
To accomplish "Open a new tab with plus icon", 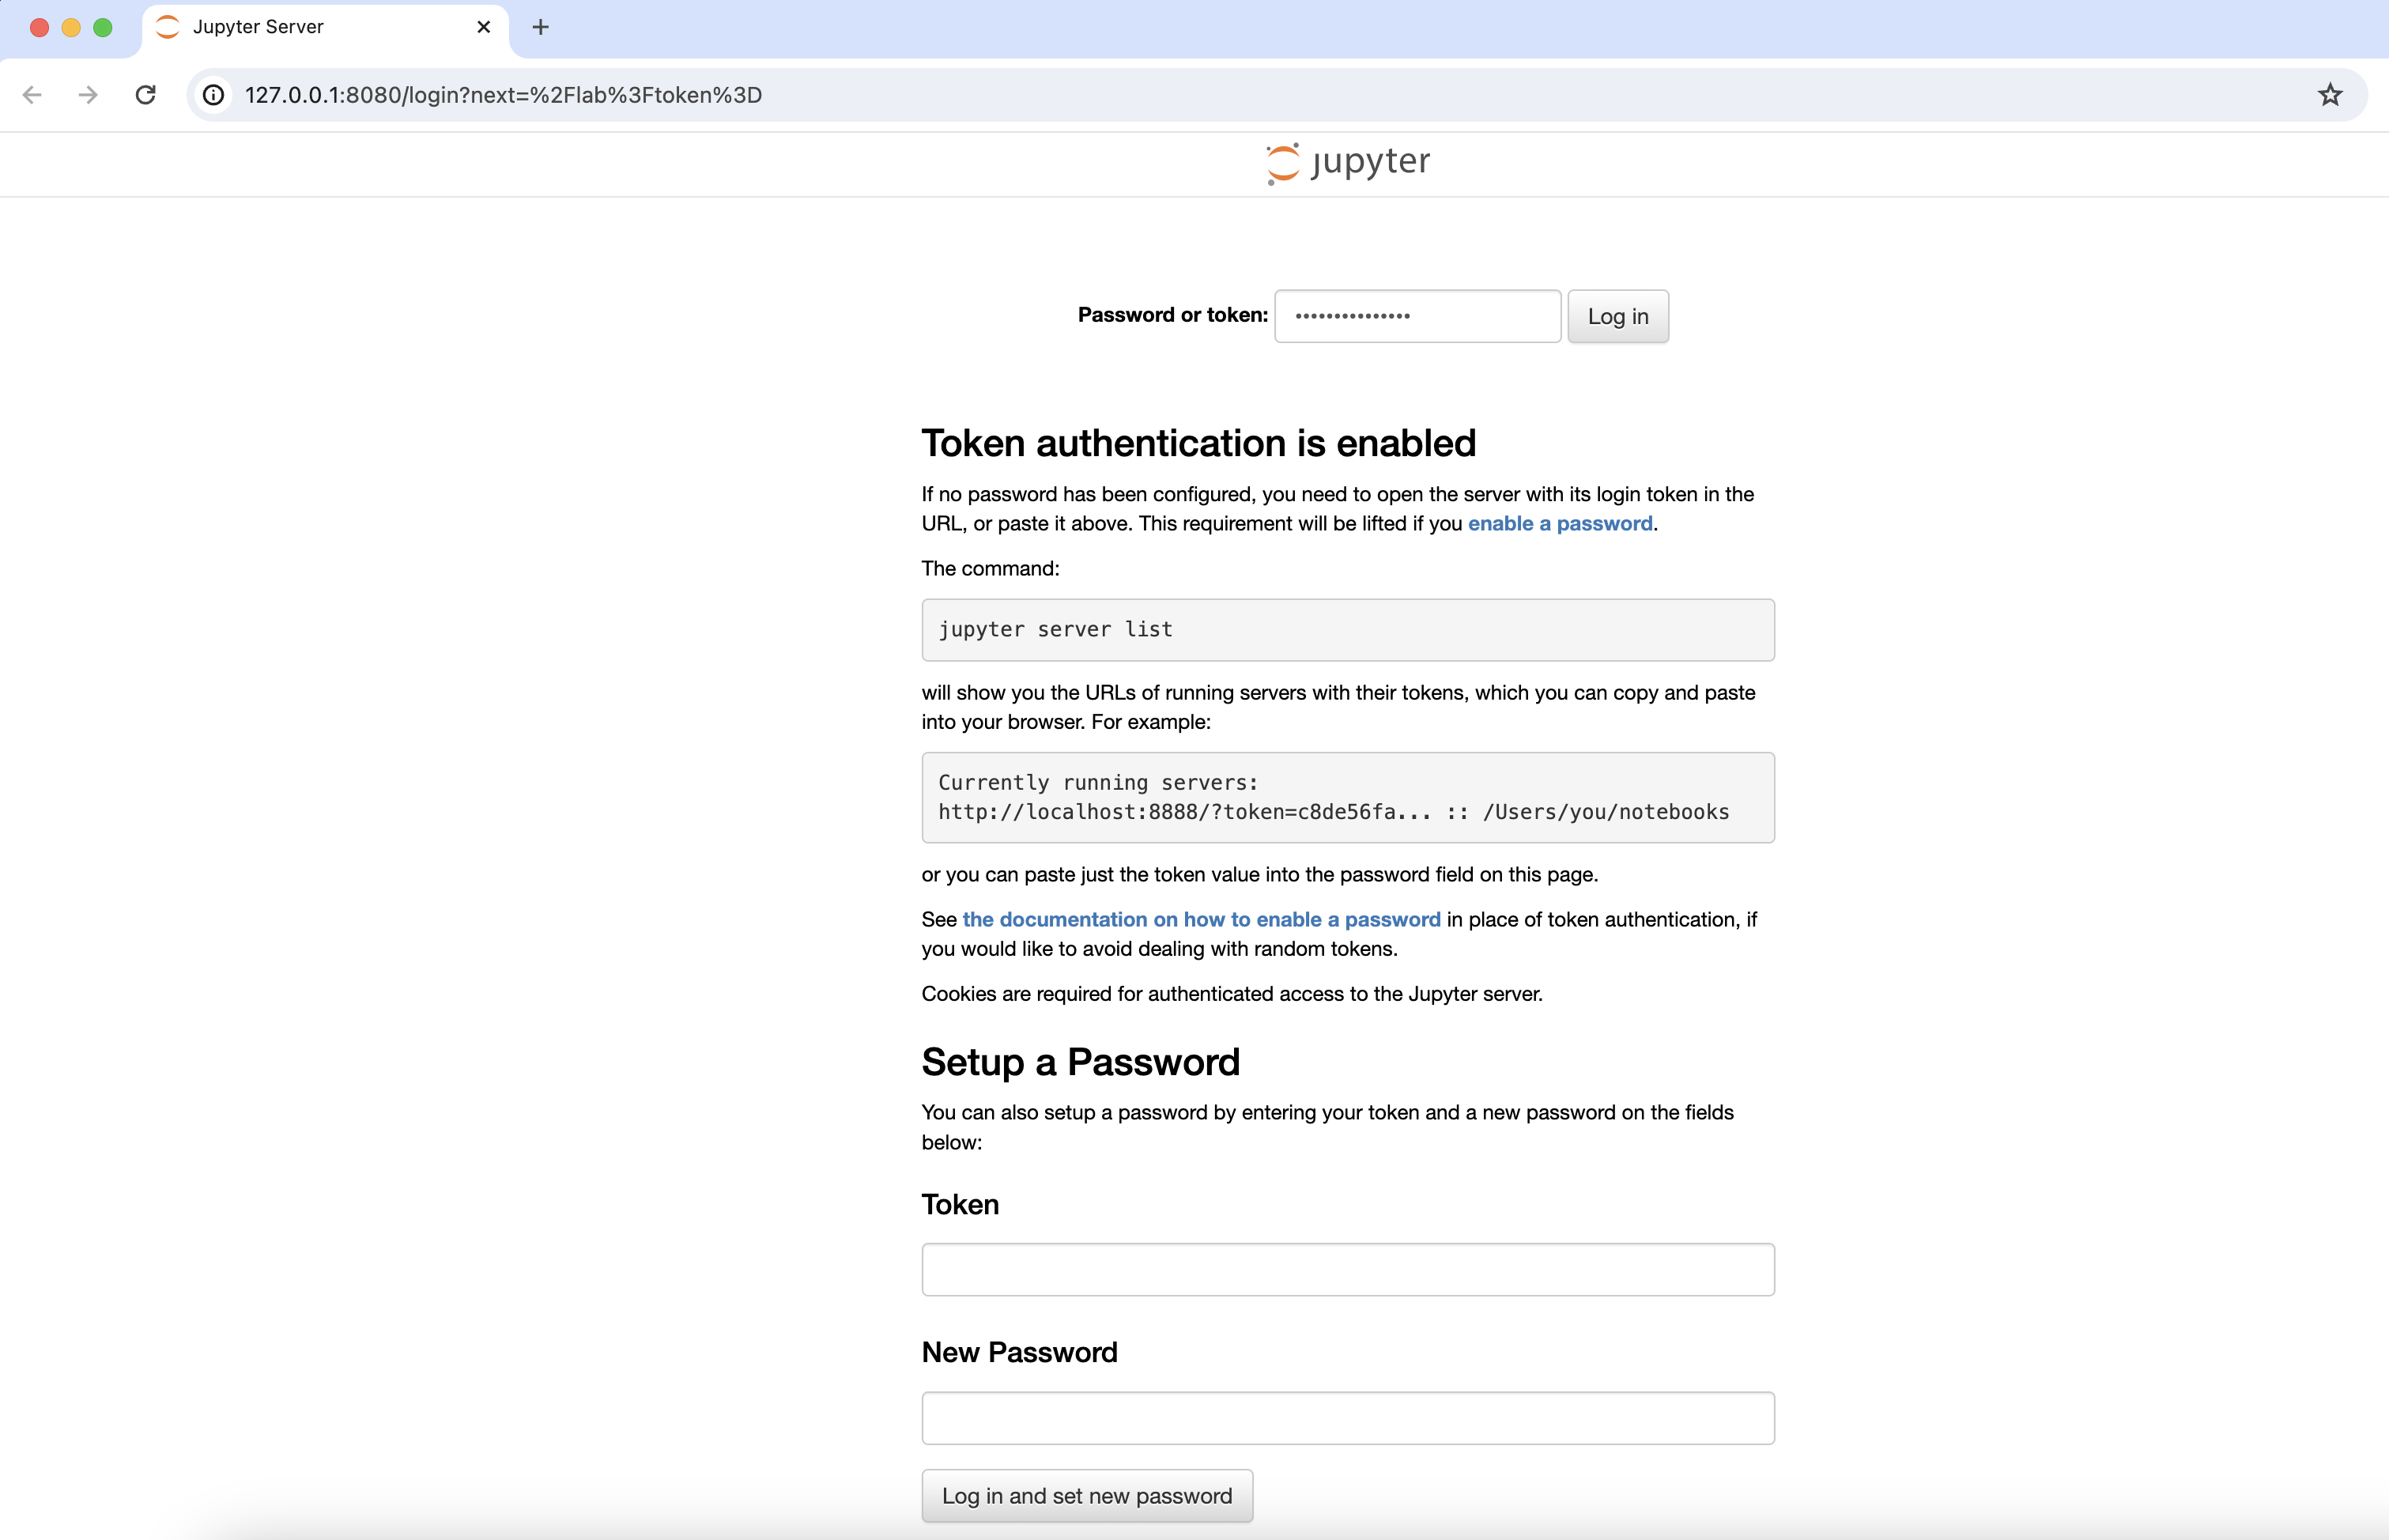I will 541,27.
